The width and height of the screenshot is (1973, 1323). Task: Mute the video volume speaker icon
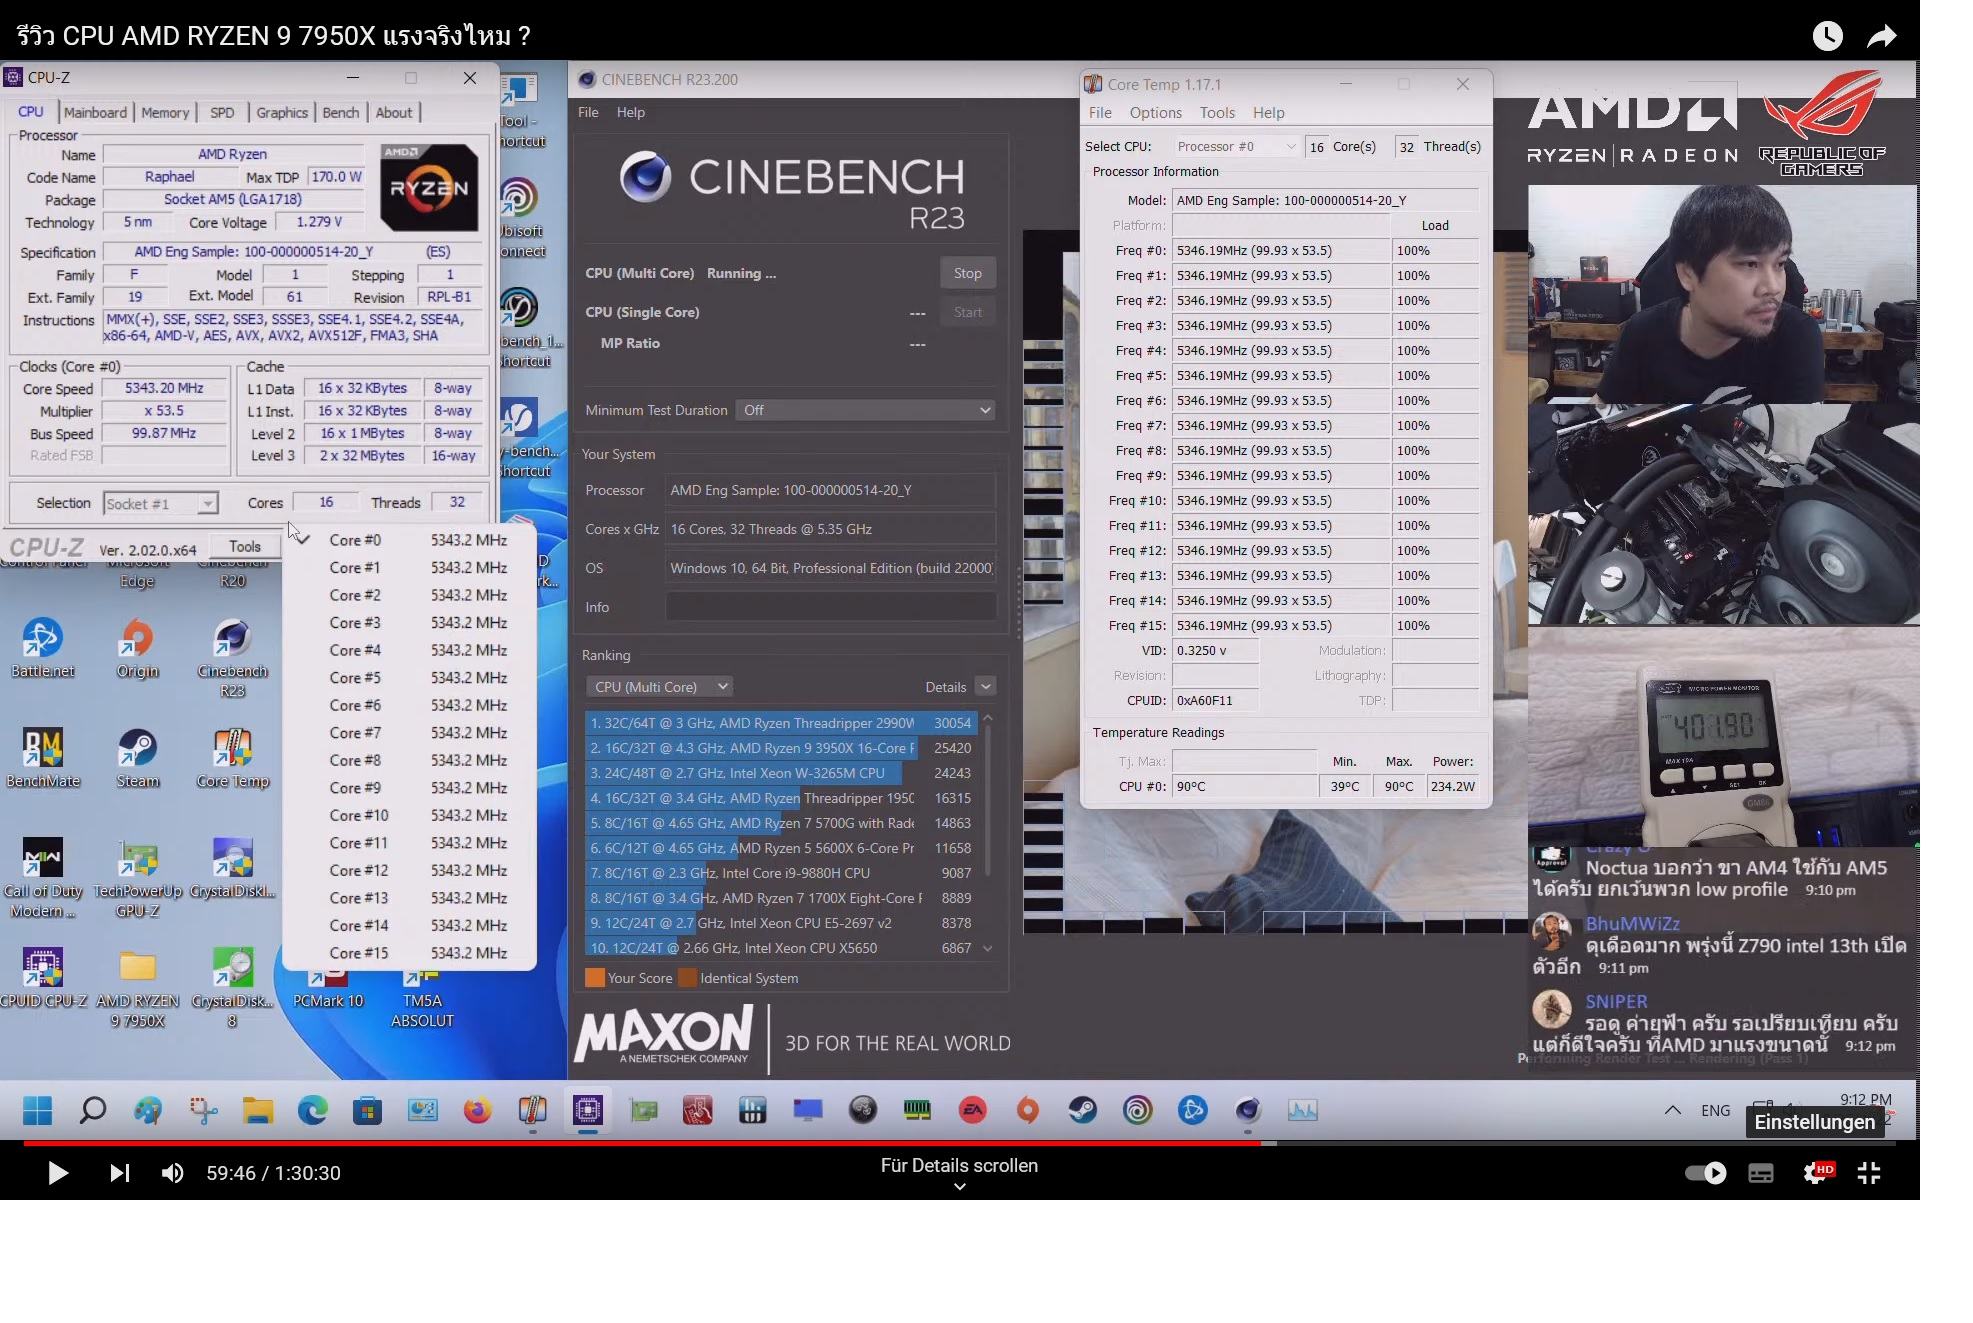[x=172, y=1173]
